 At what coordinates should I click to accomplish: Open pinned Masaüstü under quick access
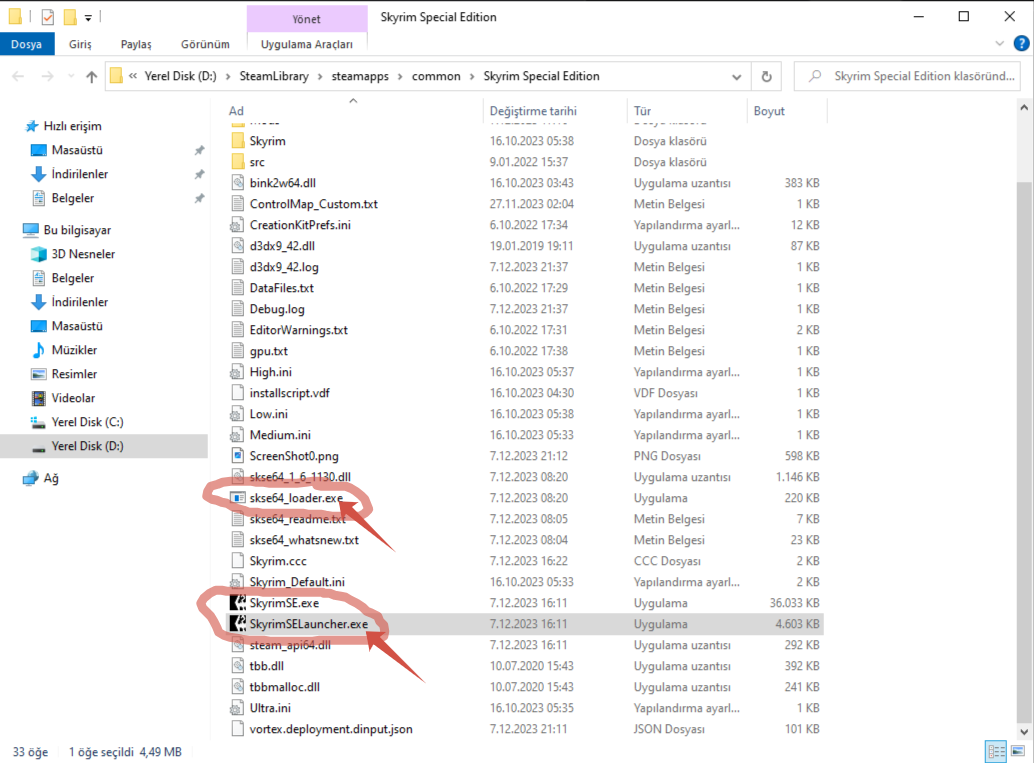[x=77, y=150]
